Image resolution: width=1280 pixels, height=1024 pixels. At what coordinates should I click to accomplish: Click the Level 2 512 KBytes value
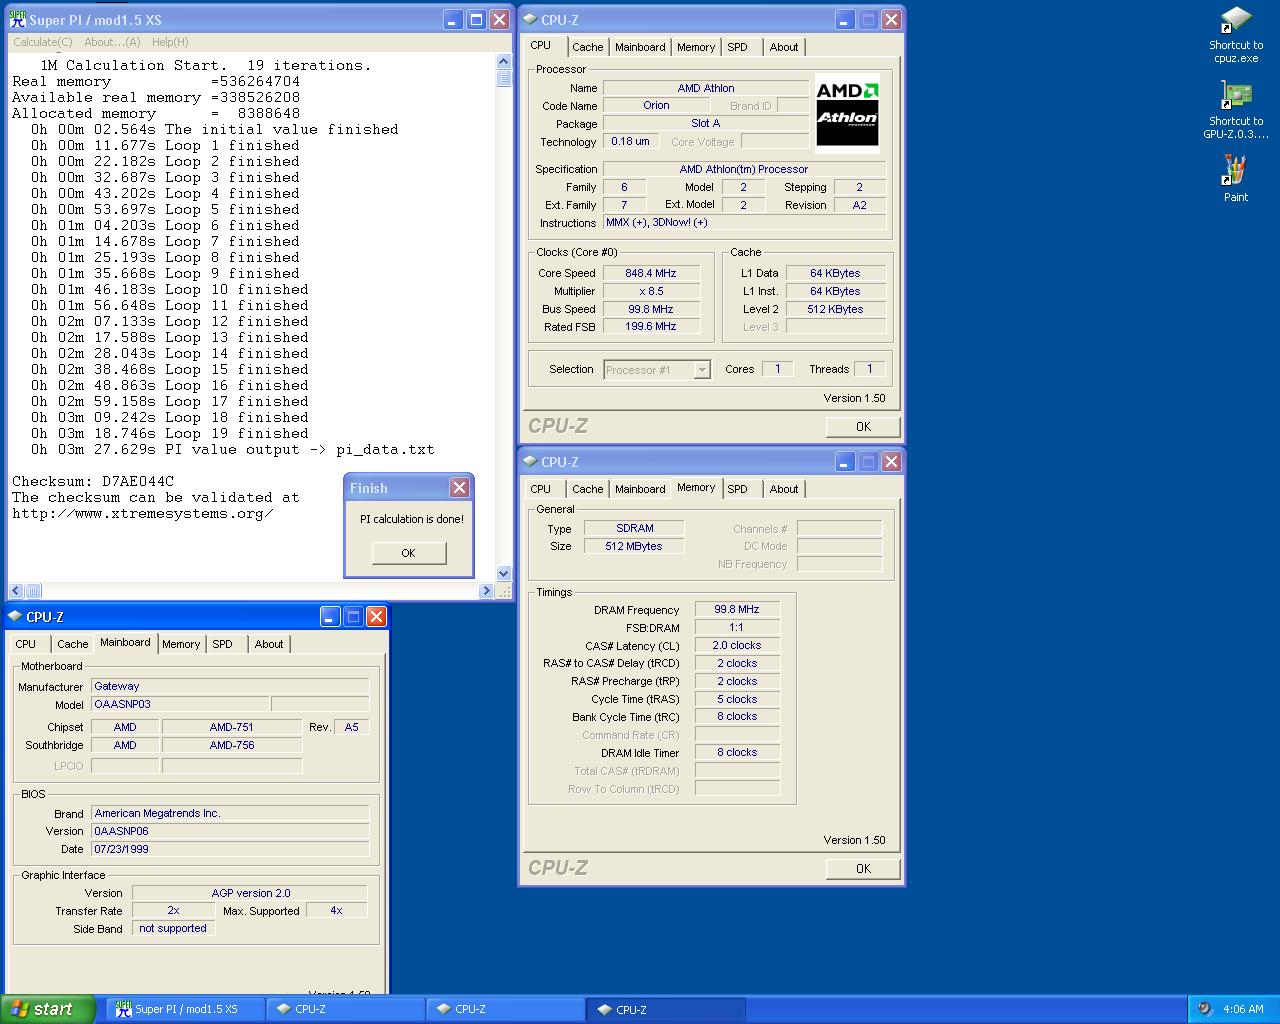pyautogui.click(x=835, y=309)
